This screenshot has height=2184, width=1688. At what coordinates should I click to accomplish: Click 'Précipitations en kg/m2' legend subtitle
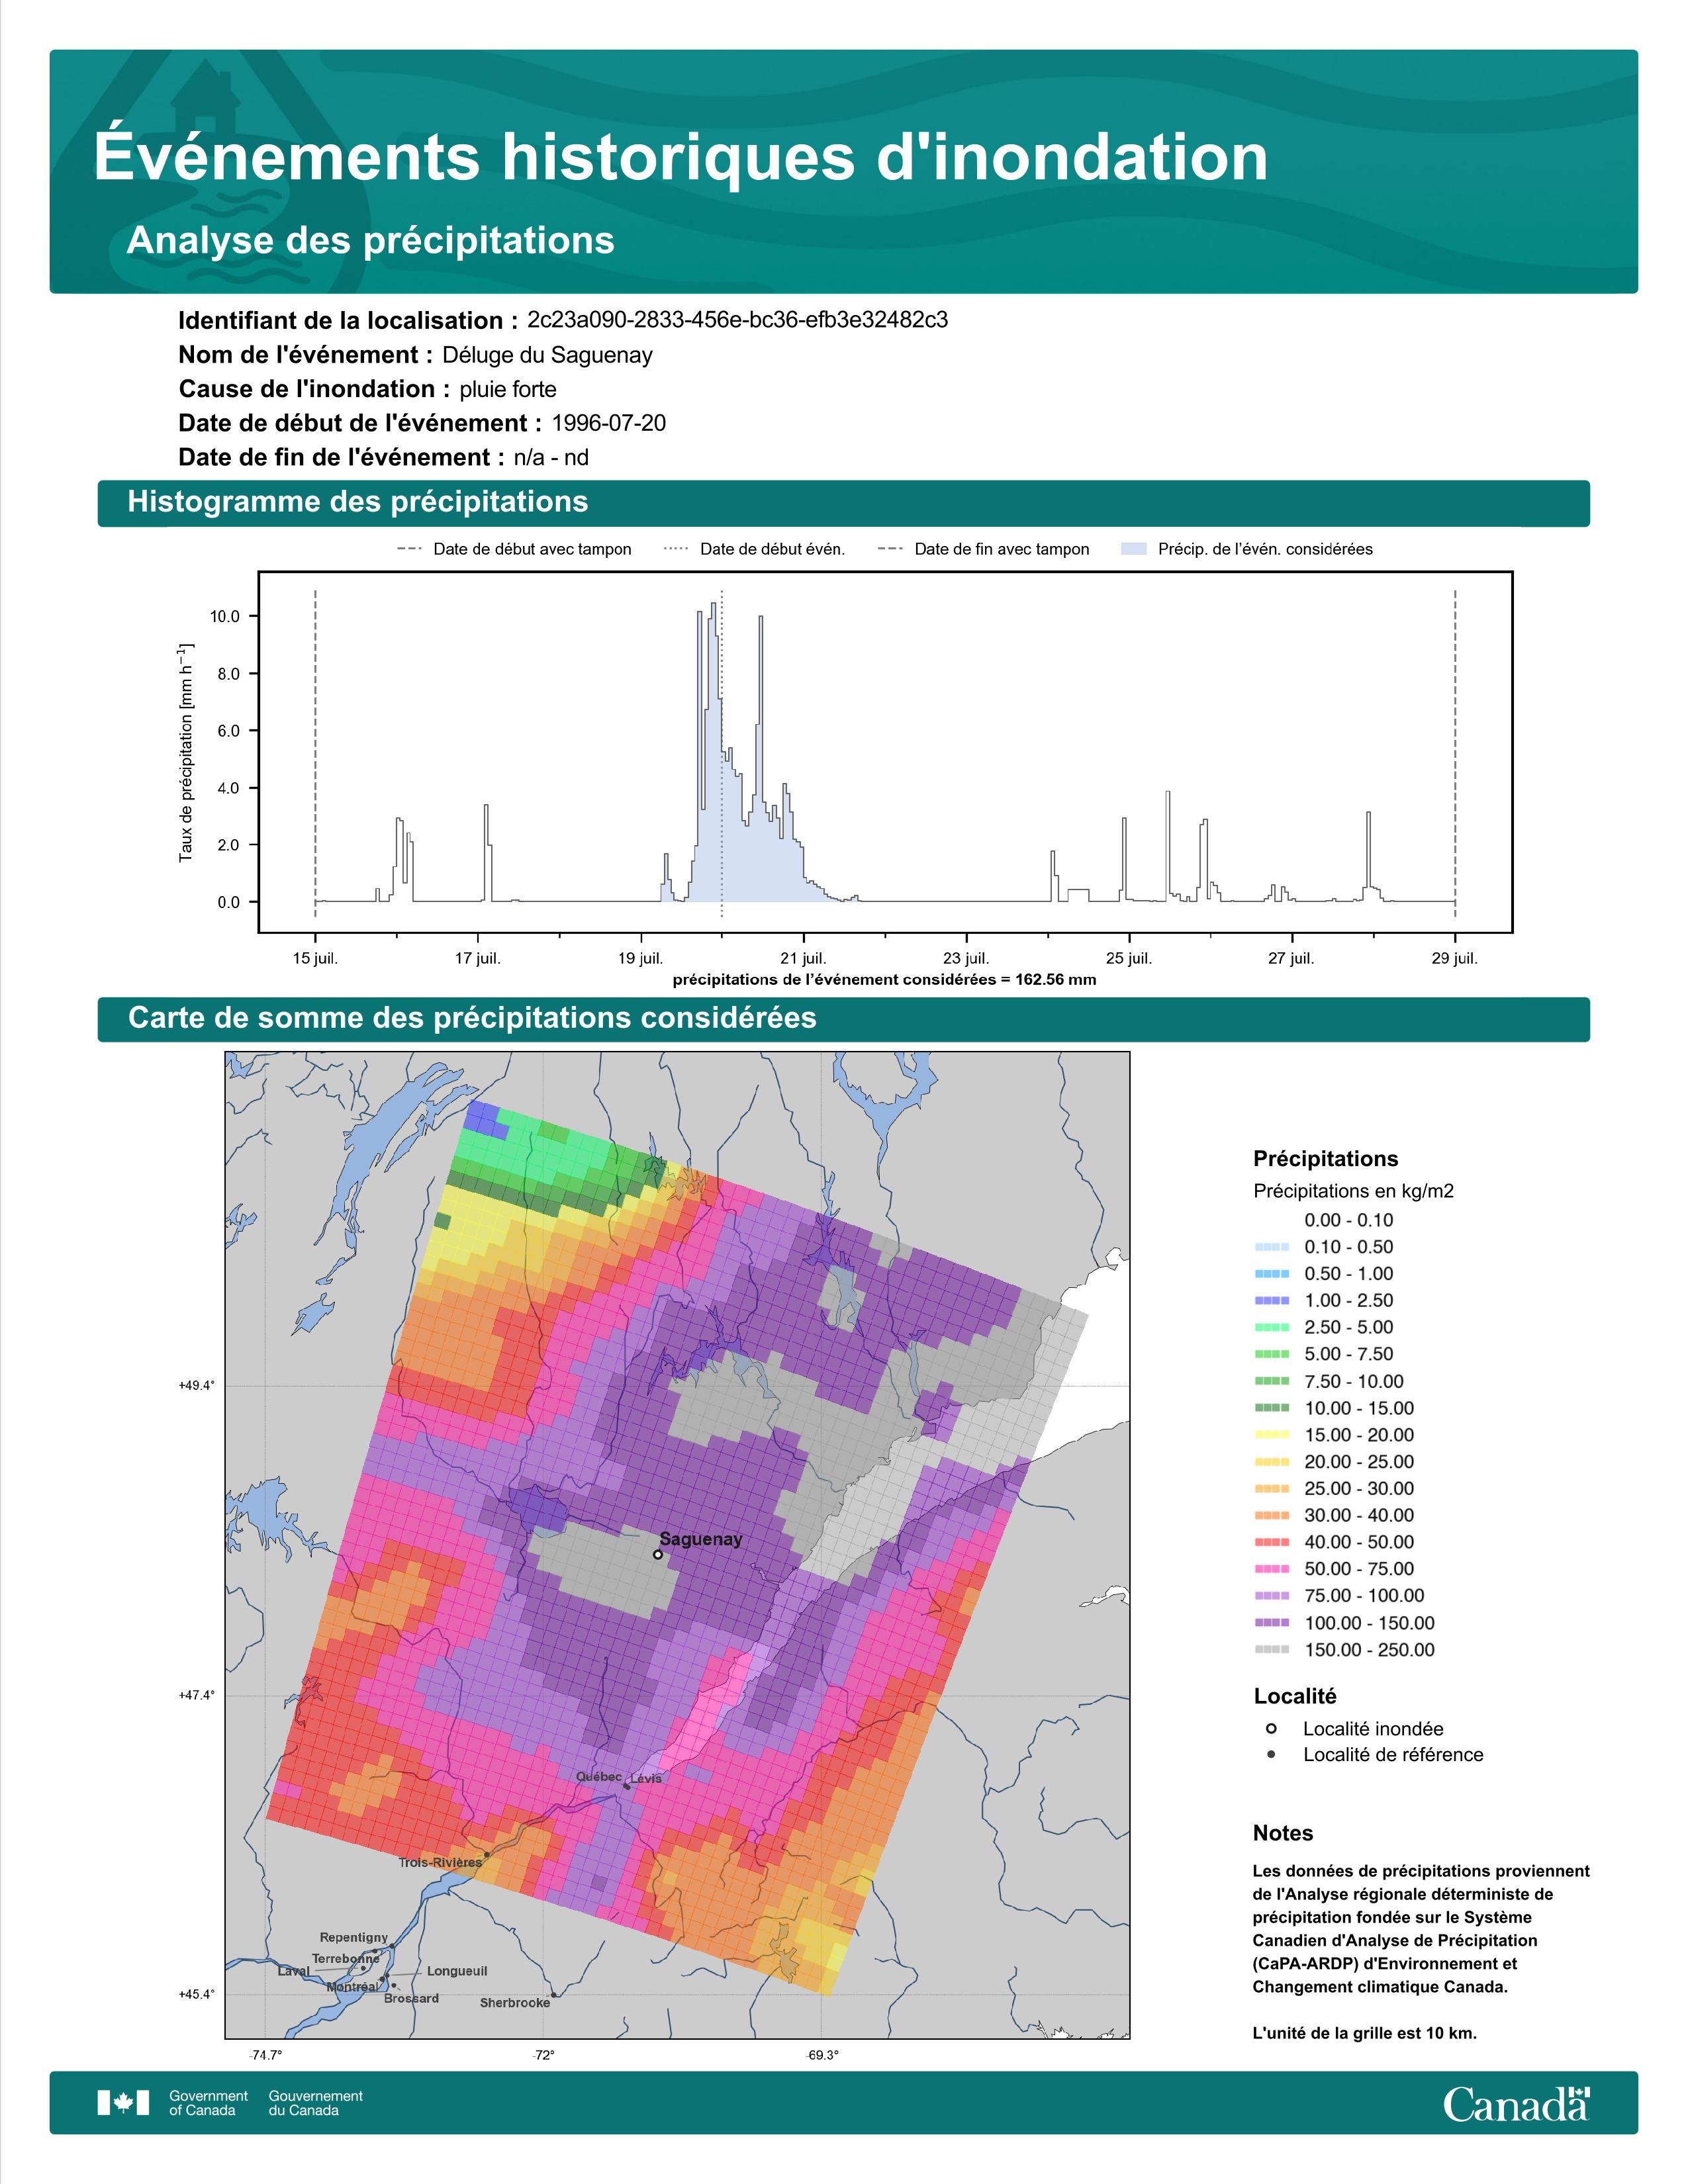[1353, 1191]
